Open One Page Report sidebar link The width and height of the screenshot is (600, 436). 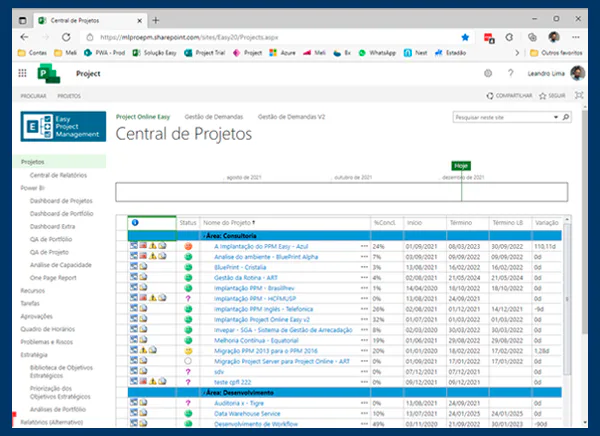[x=53, y=278]
